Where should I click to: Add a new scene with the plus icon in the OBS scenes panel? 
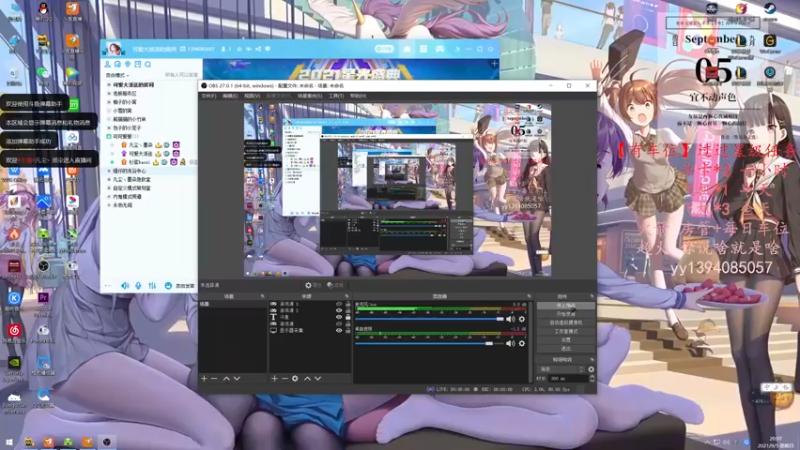pyautogui.click(x=204, y=379)
